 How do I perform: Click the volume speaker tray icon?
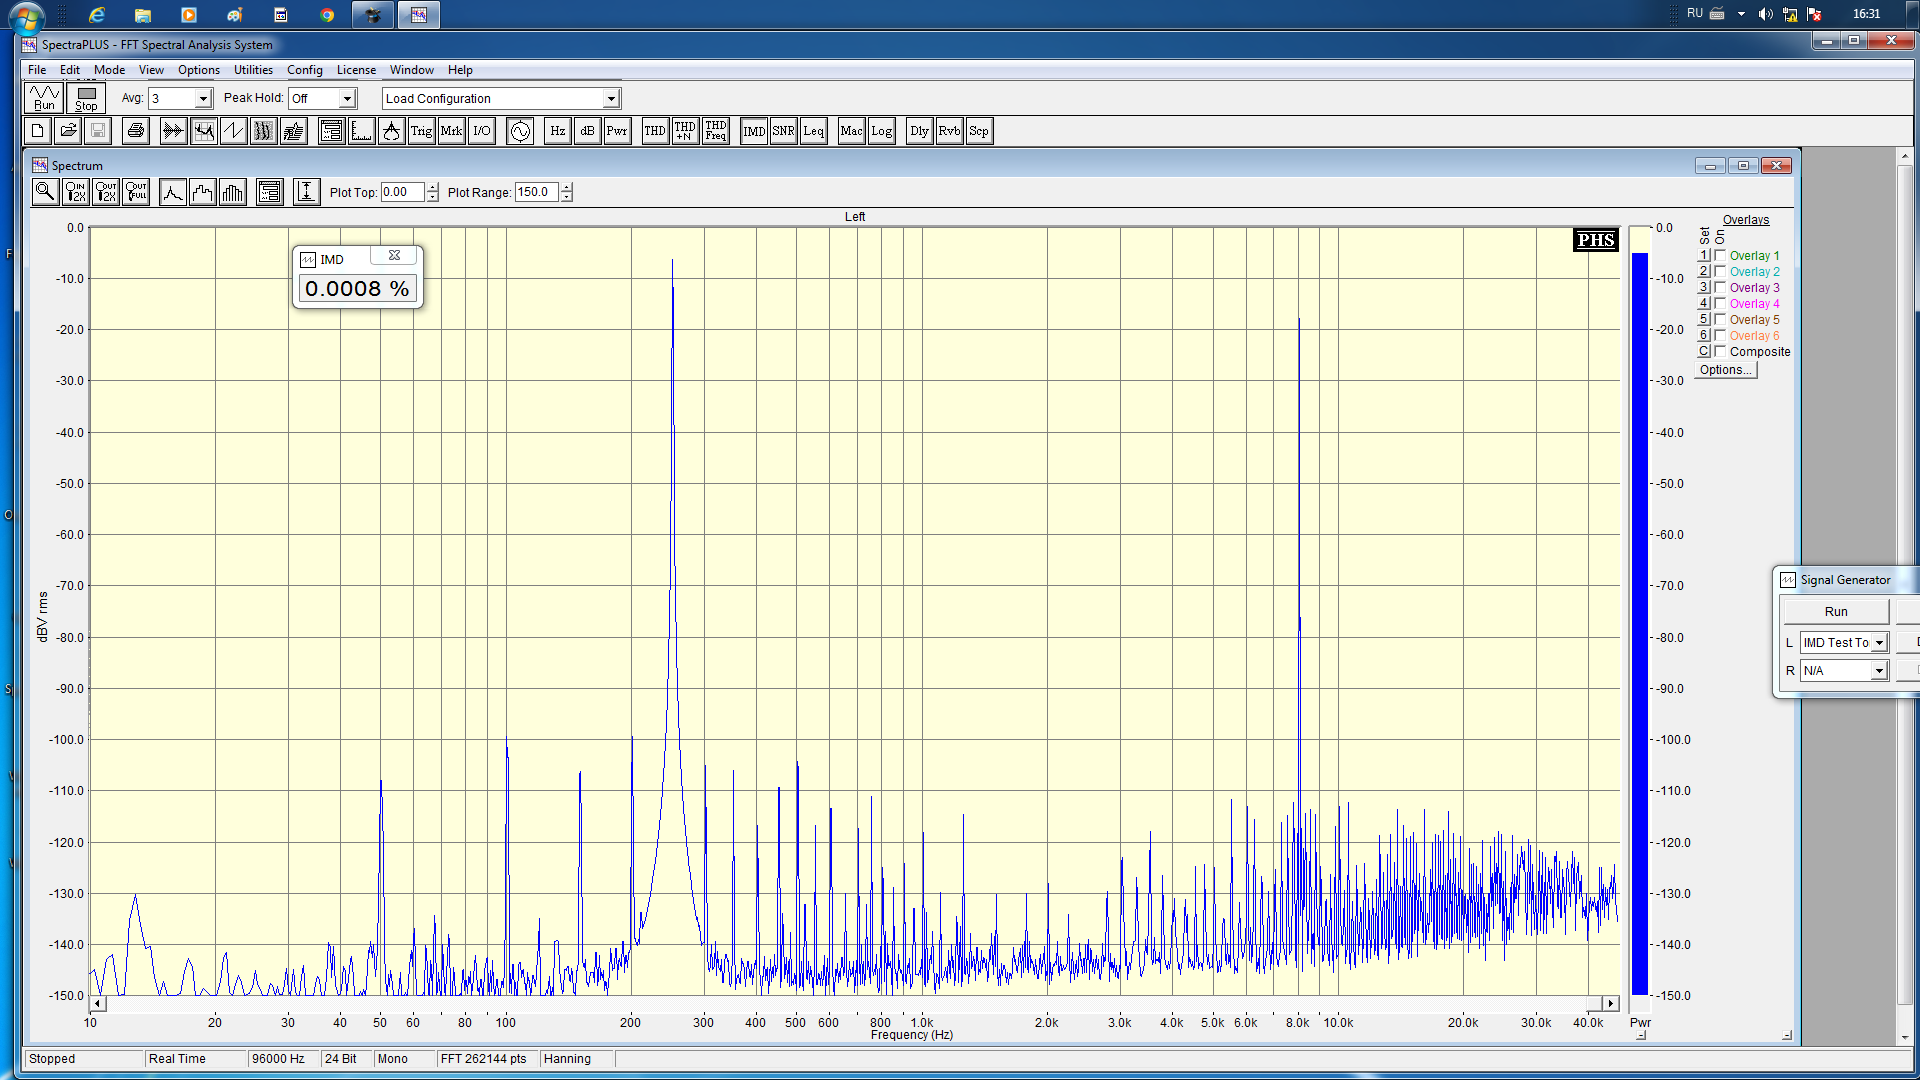(1765, 14)
